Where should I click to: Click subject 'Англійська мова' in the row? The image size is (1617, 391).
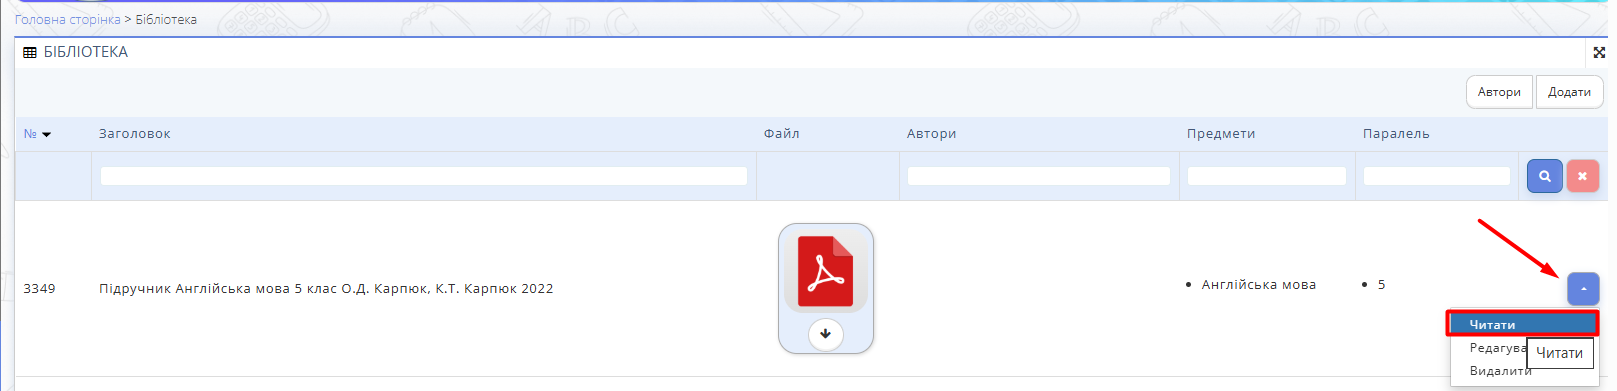pos(1259,285)
